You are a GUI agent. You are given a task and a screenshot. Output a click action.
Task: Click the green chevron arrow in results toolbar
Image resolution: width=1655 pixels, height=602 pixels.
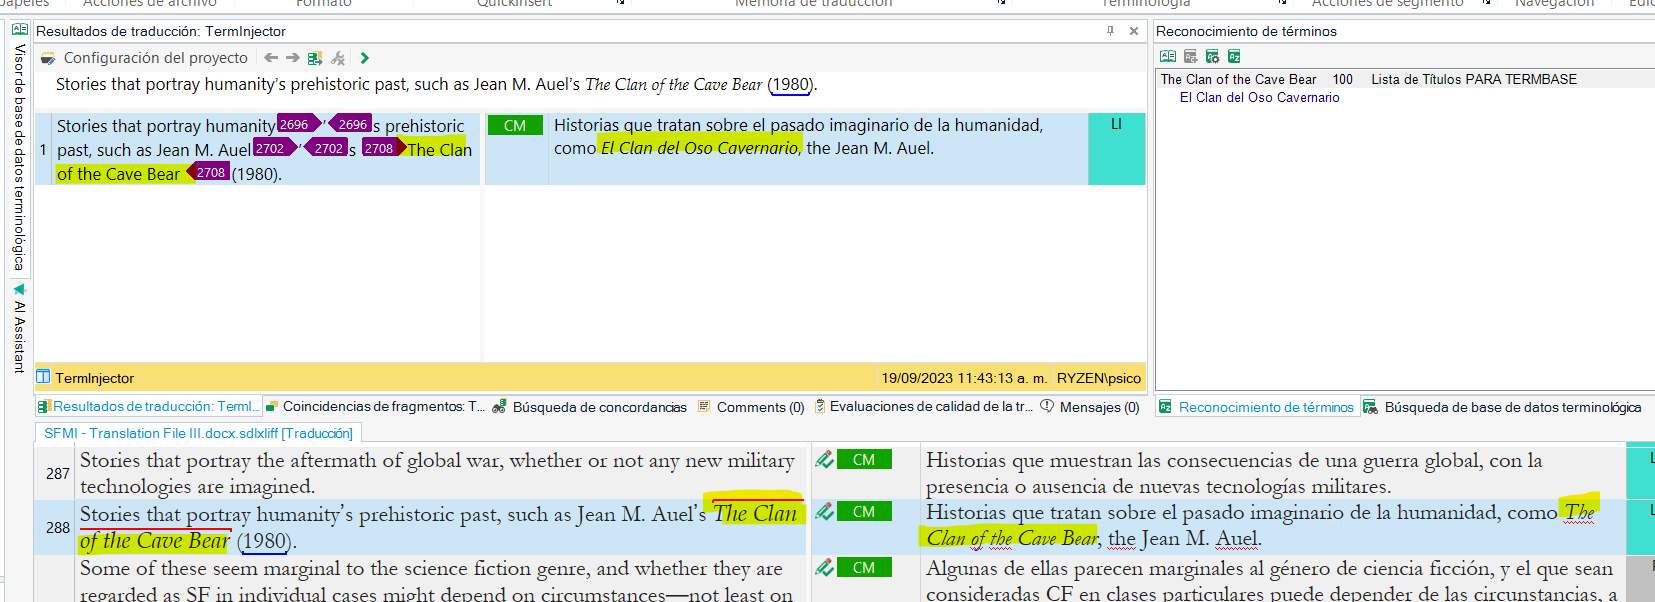364,58
